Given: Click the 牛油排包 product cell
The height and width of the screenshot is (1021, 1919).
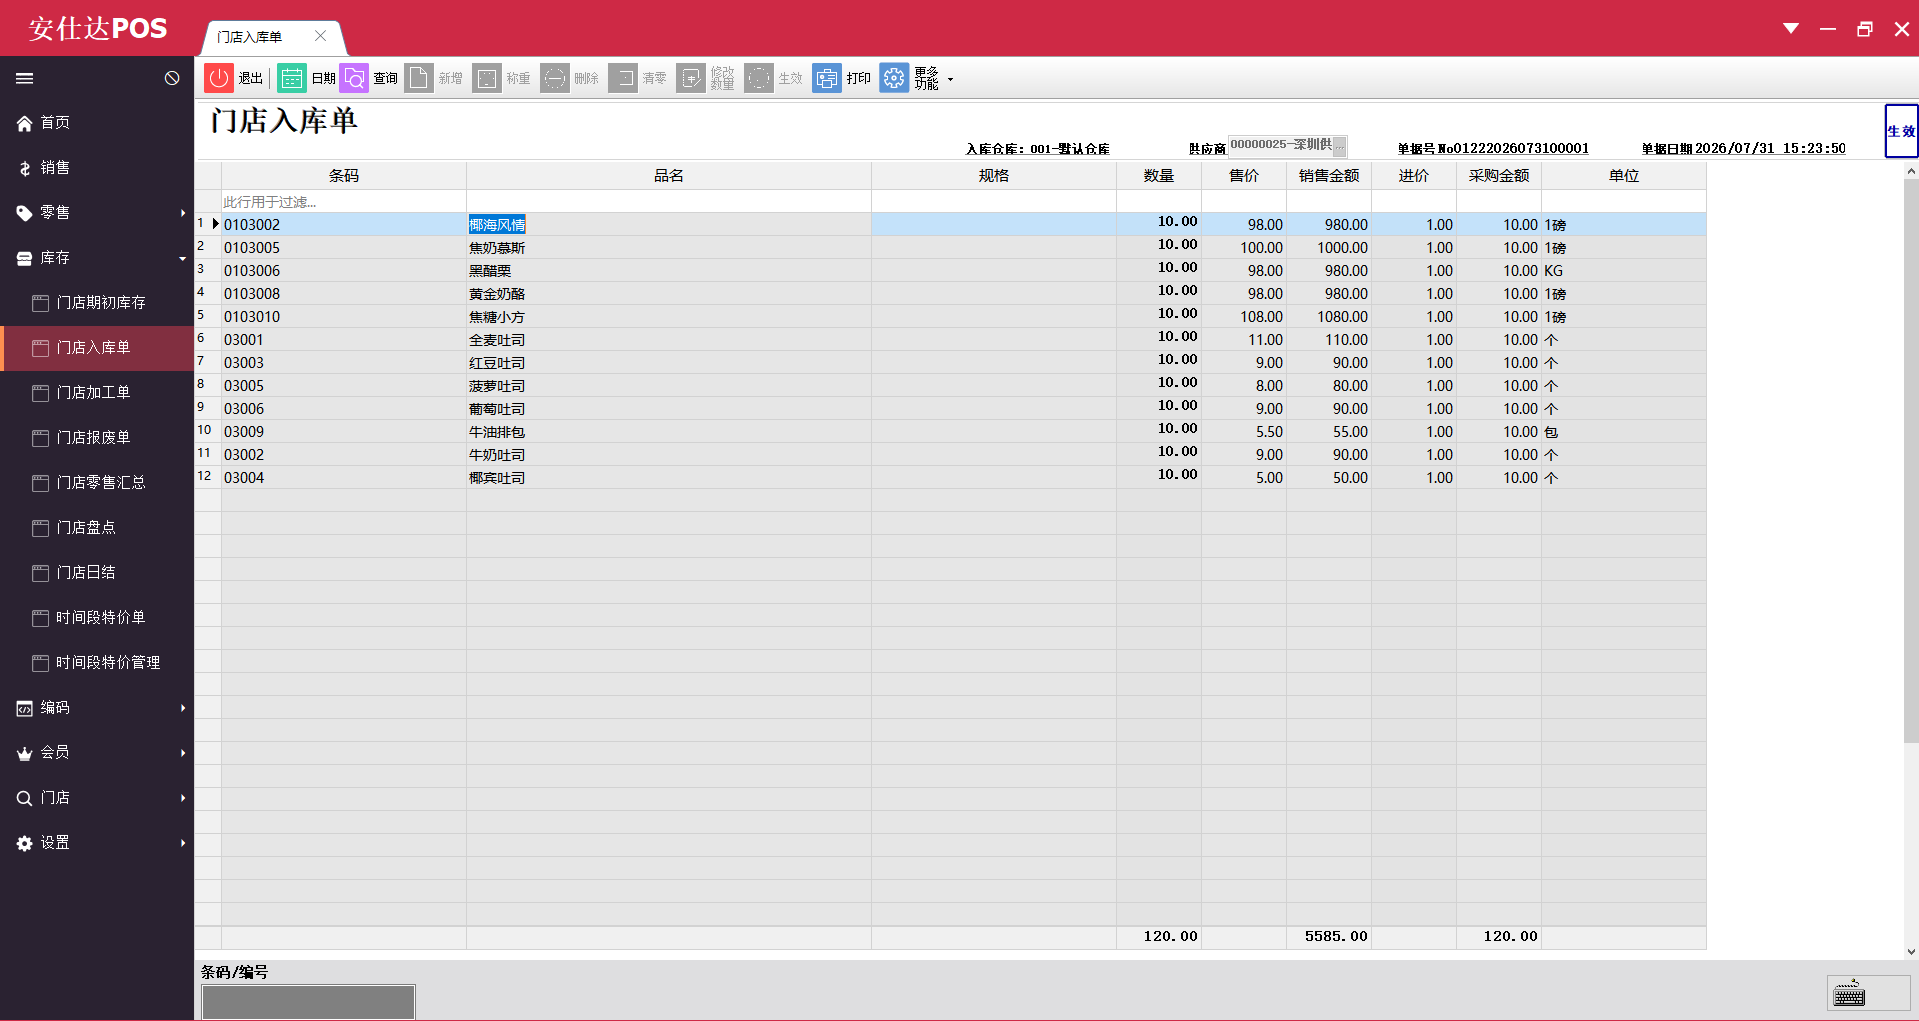Looking at the screenshot, I should (669, 432).
